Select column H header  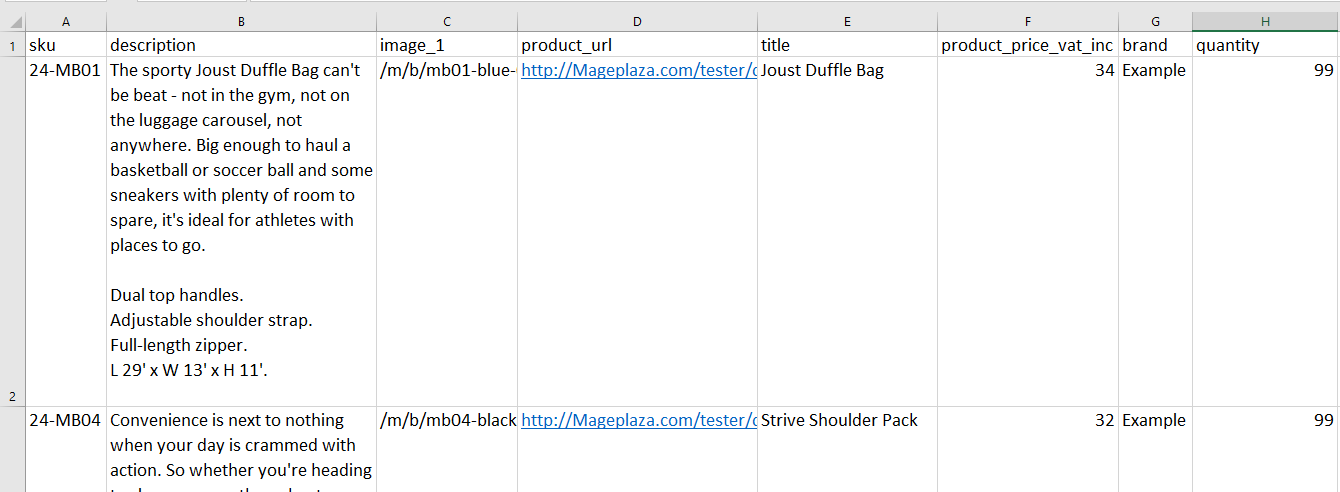[1266, 22]
